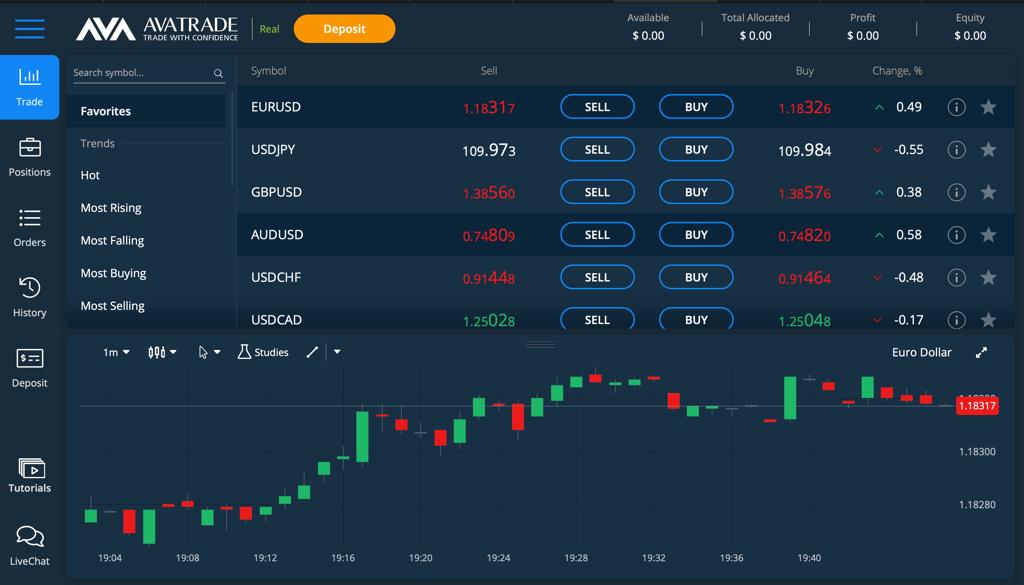Click the Change, % column header
This screenshot has width=1024, height=585.
click(x=897, y=71)
